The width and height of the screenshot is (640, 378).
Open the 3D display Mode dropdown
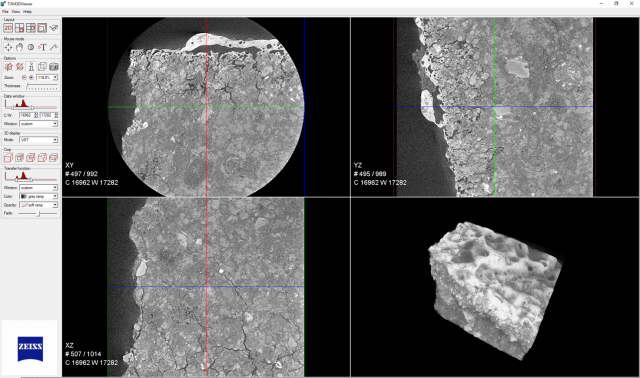[38, 140]
